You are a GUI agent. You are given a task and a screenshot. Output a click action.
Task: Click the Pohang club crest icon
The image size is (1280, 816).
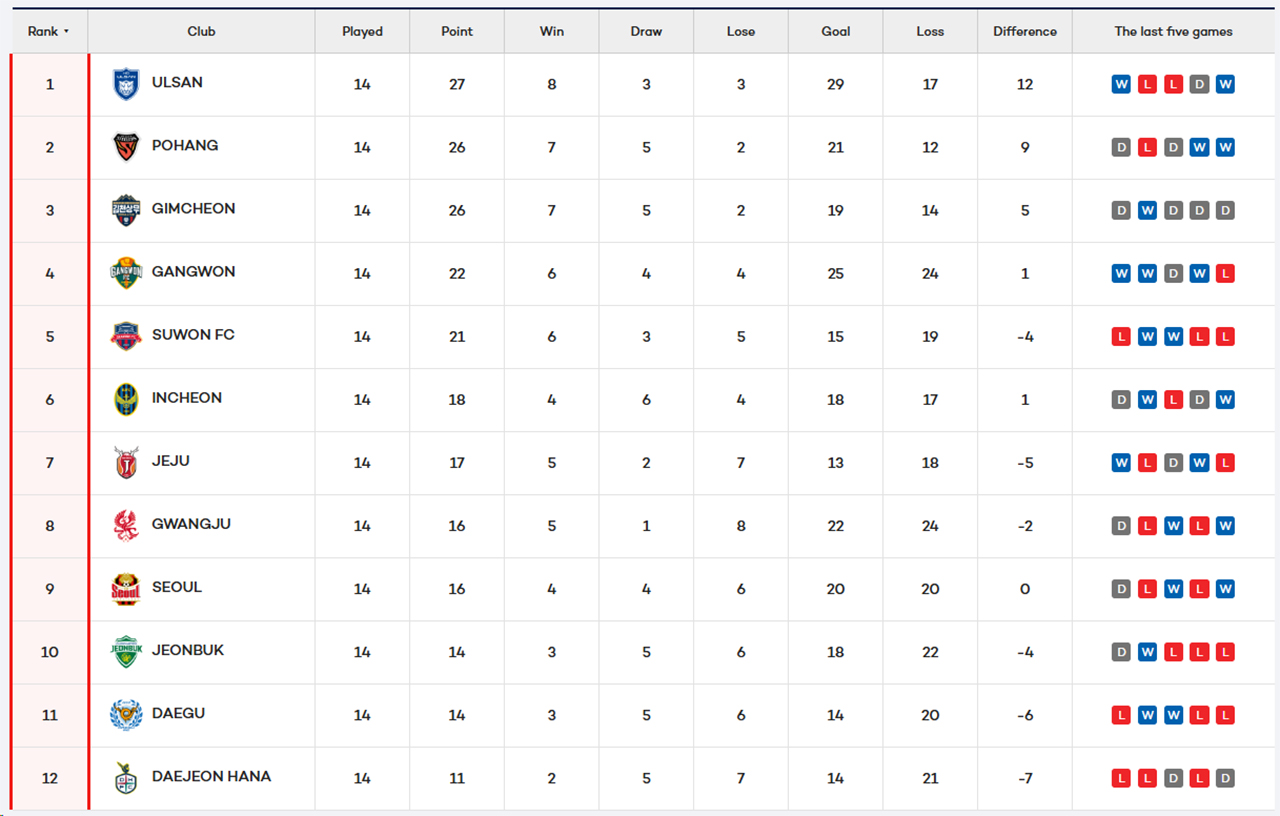pyautogui.click(x=126, y=147)
